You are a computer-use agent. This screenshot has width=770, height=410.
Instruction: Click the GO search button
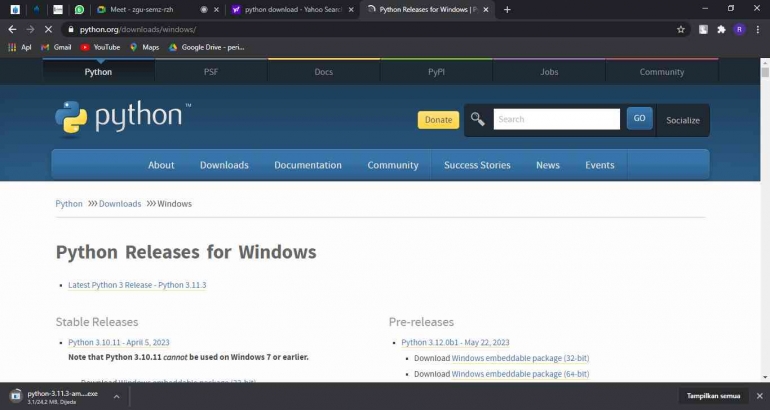(639, 118)
